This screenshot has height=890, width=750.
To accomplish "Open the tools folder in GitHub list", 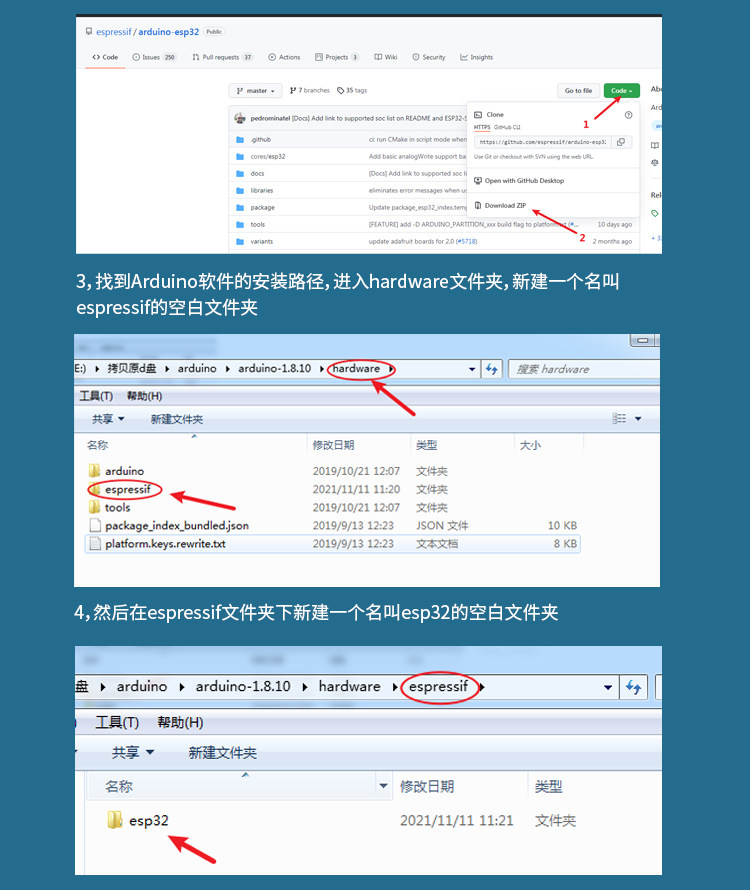I will 258,225.
